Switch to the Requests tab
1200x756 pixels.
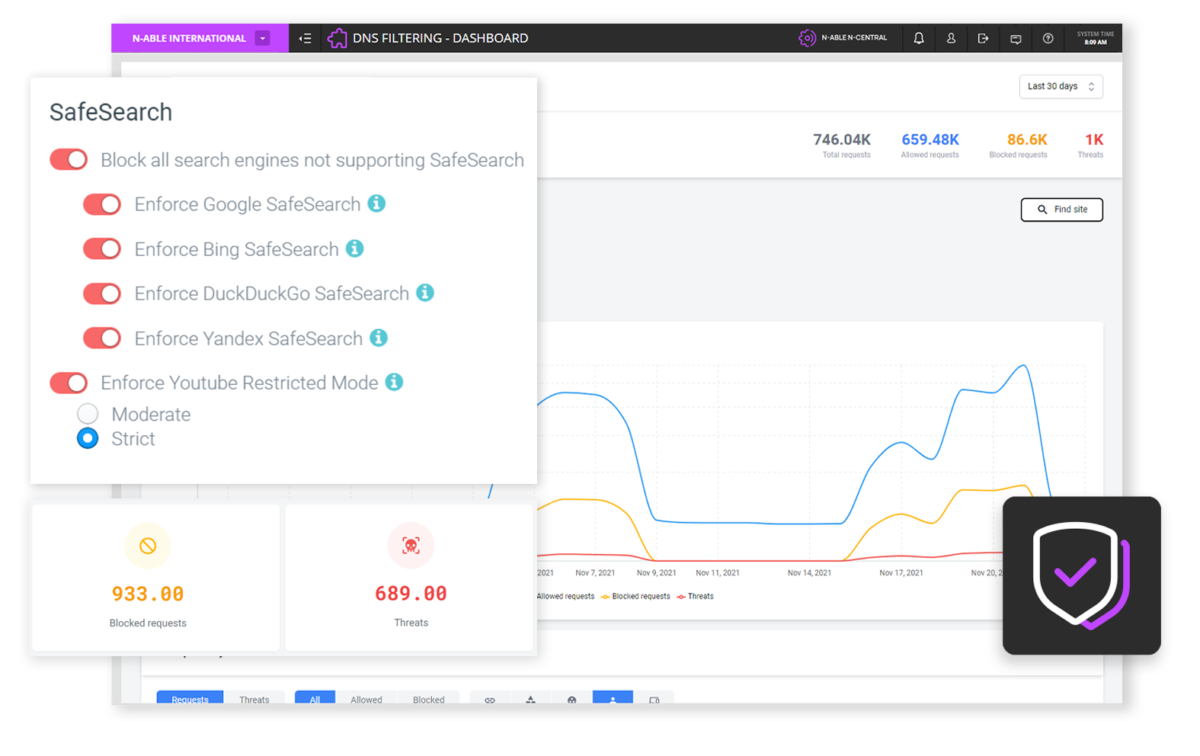(x=190, y=699)
